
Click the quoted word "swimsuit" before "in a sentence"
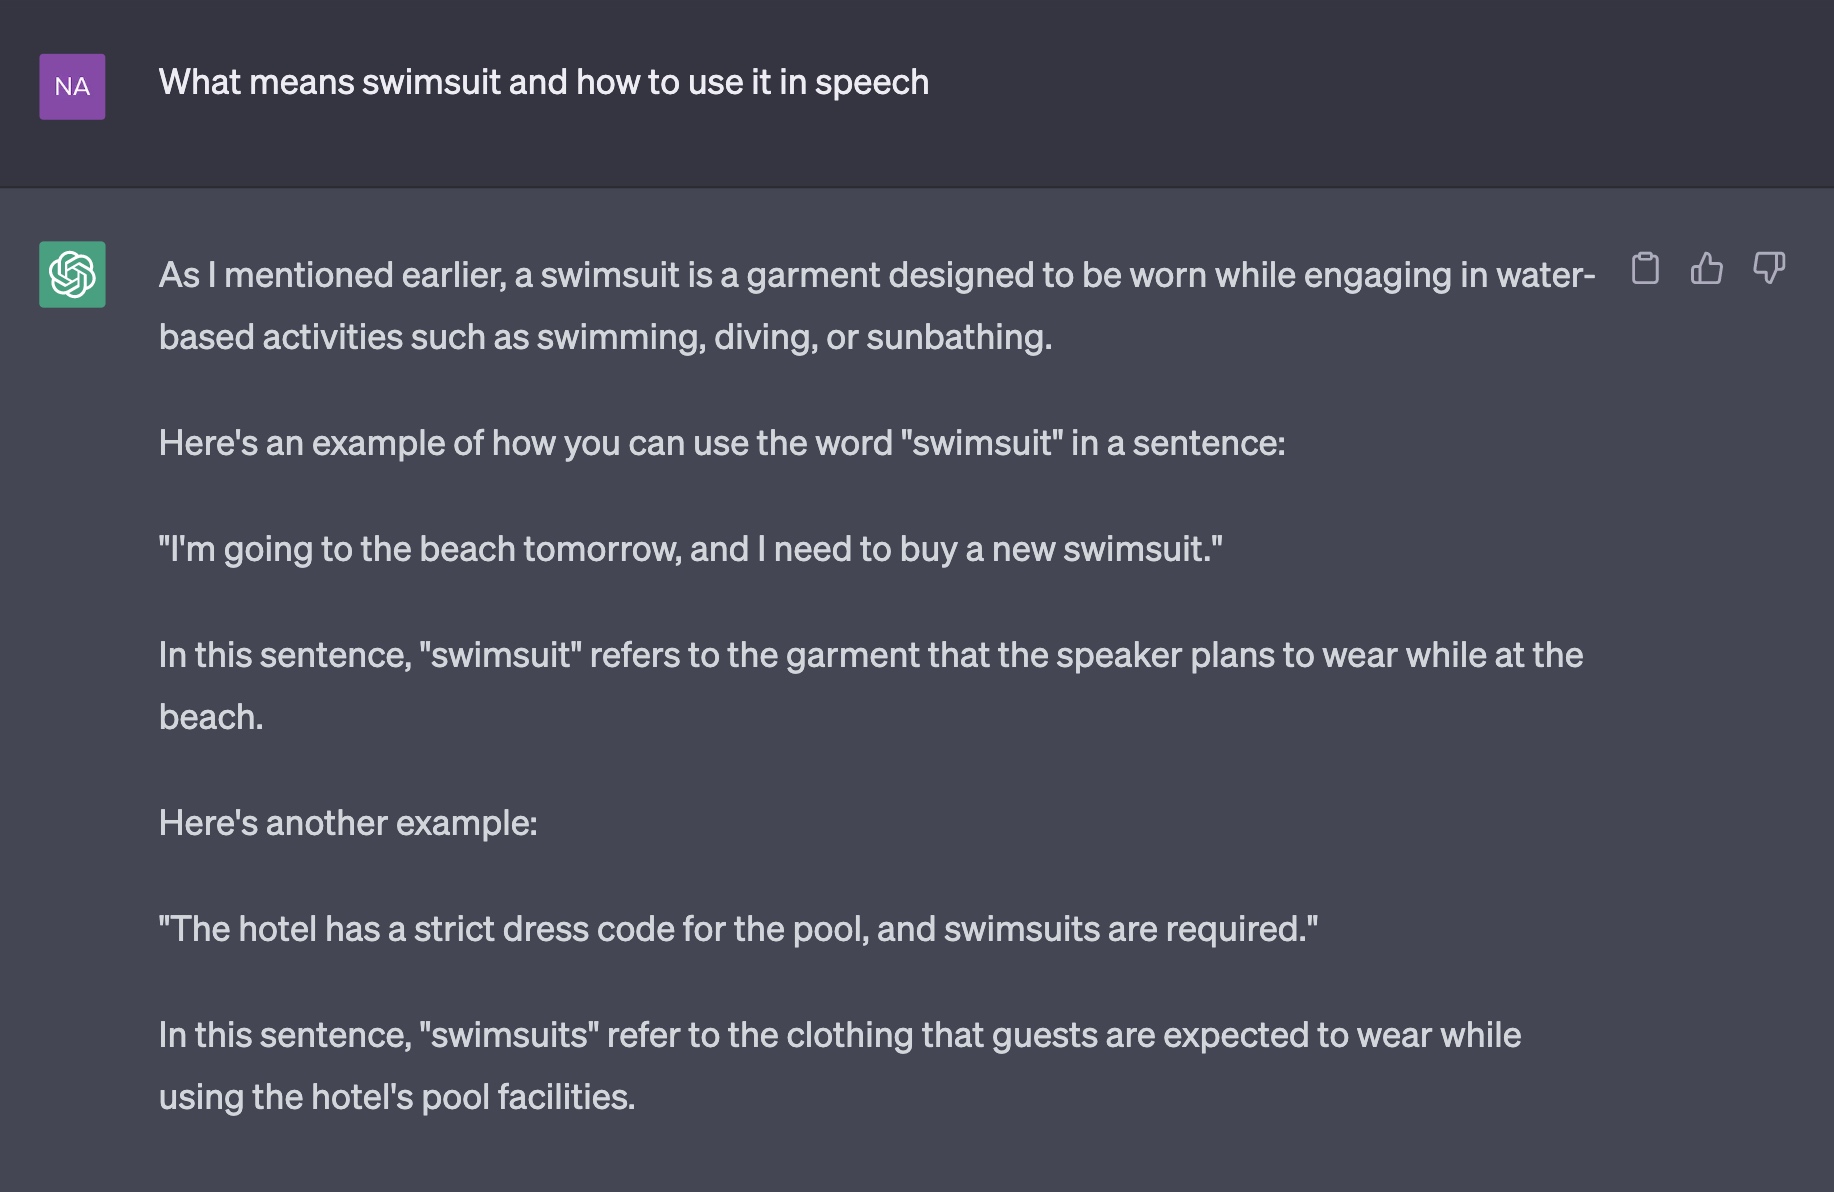[982, 443]
